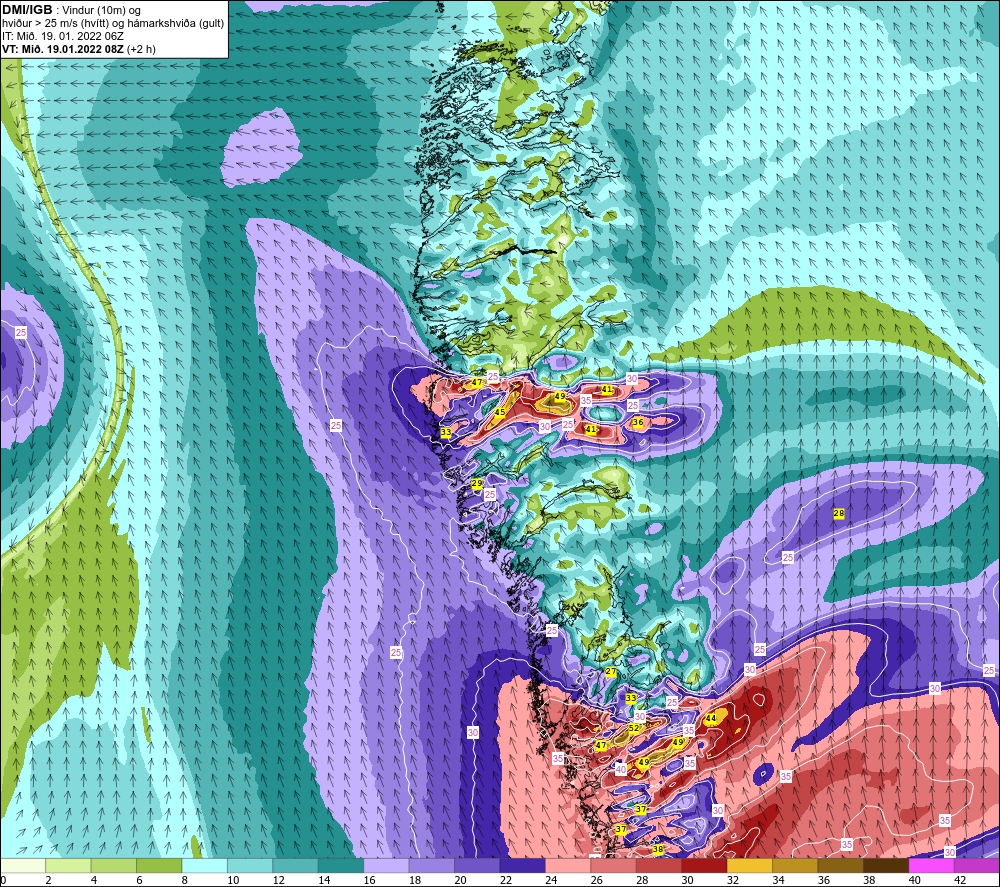Click the legend scale number 24
Viewport: 1000px width, 887px height.
pos(552,880)
